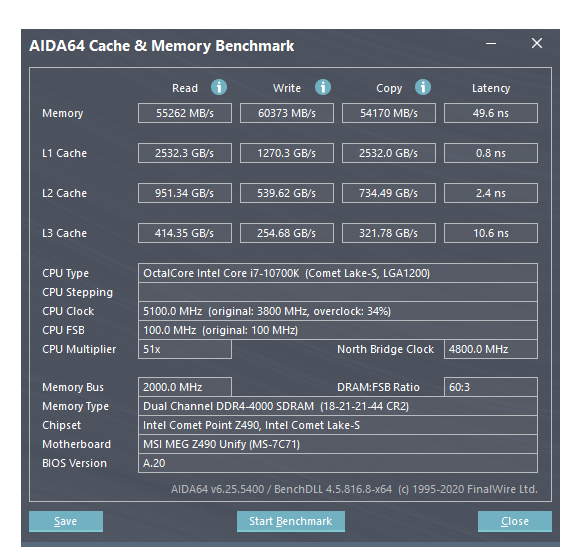The height and width of the screenshot is (550, 564).
Task: Close the window using the X icon
Action: [x=537, y=43]
